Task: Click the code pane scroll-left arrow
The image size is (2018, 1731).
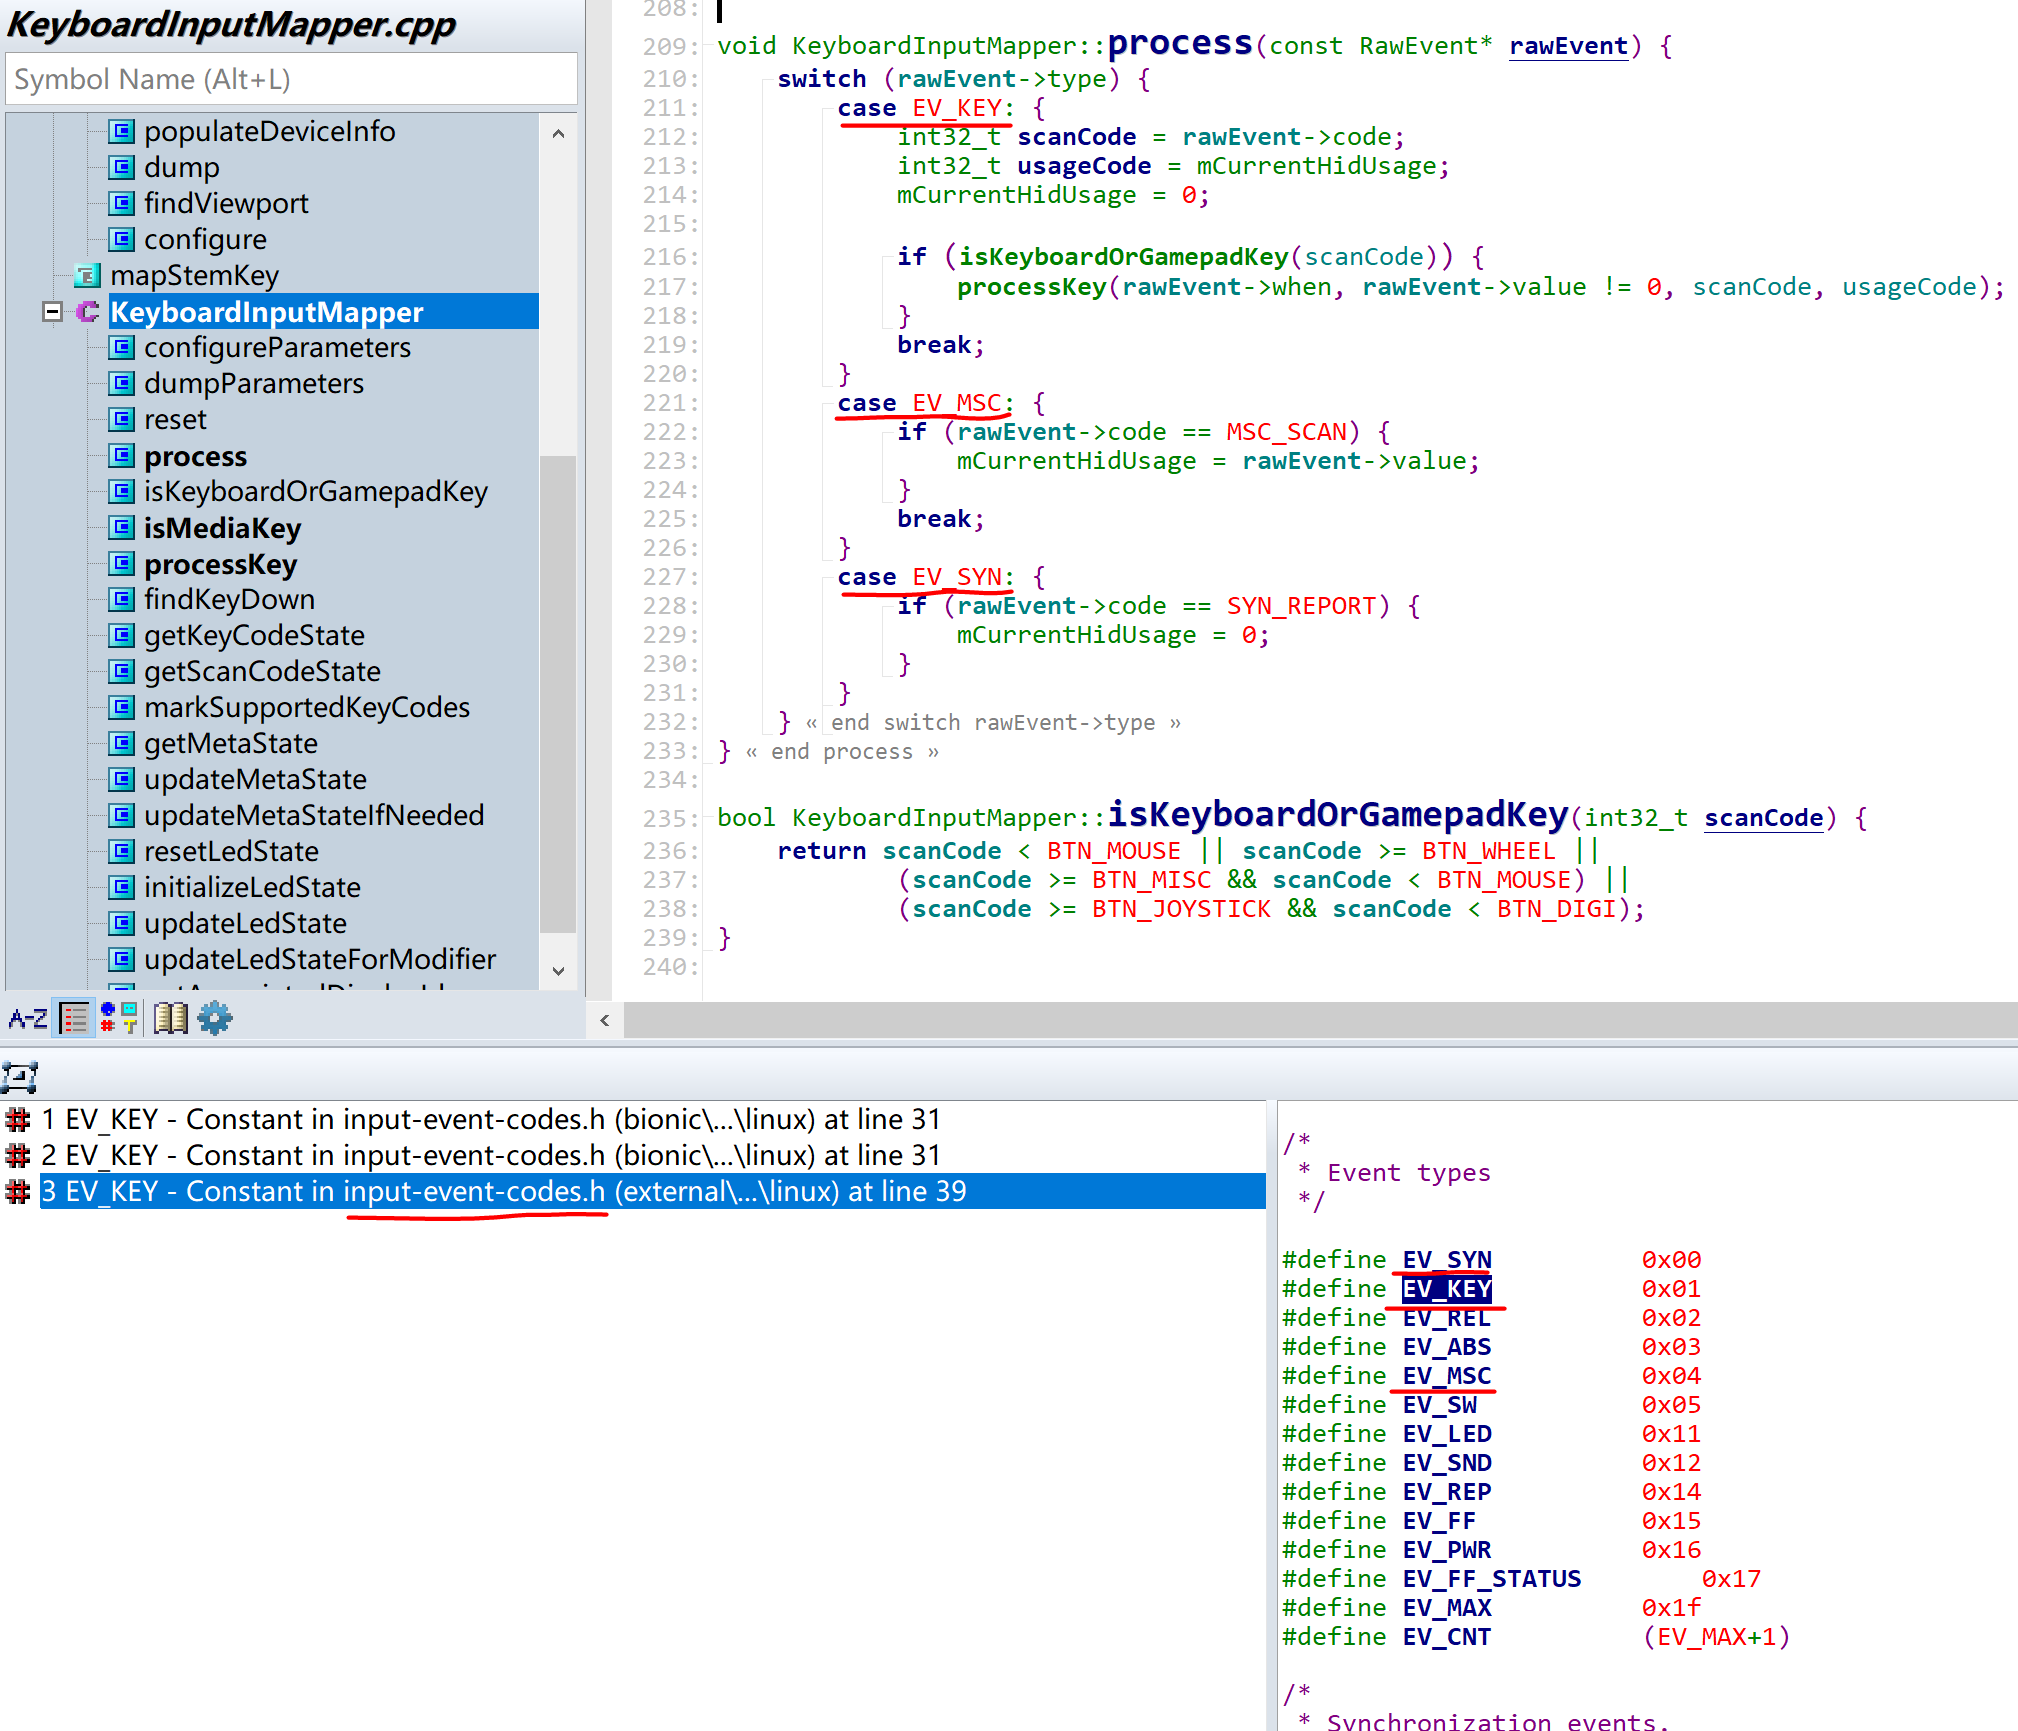Action: 604,1020
